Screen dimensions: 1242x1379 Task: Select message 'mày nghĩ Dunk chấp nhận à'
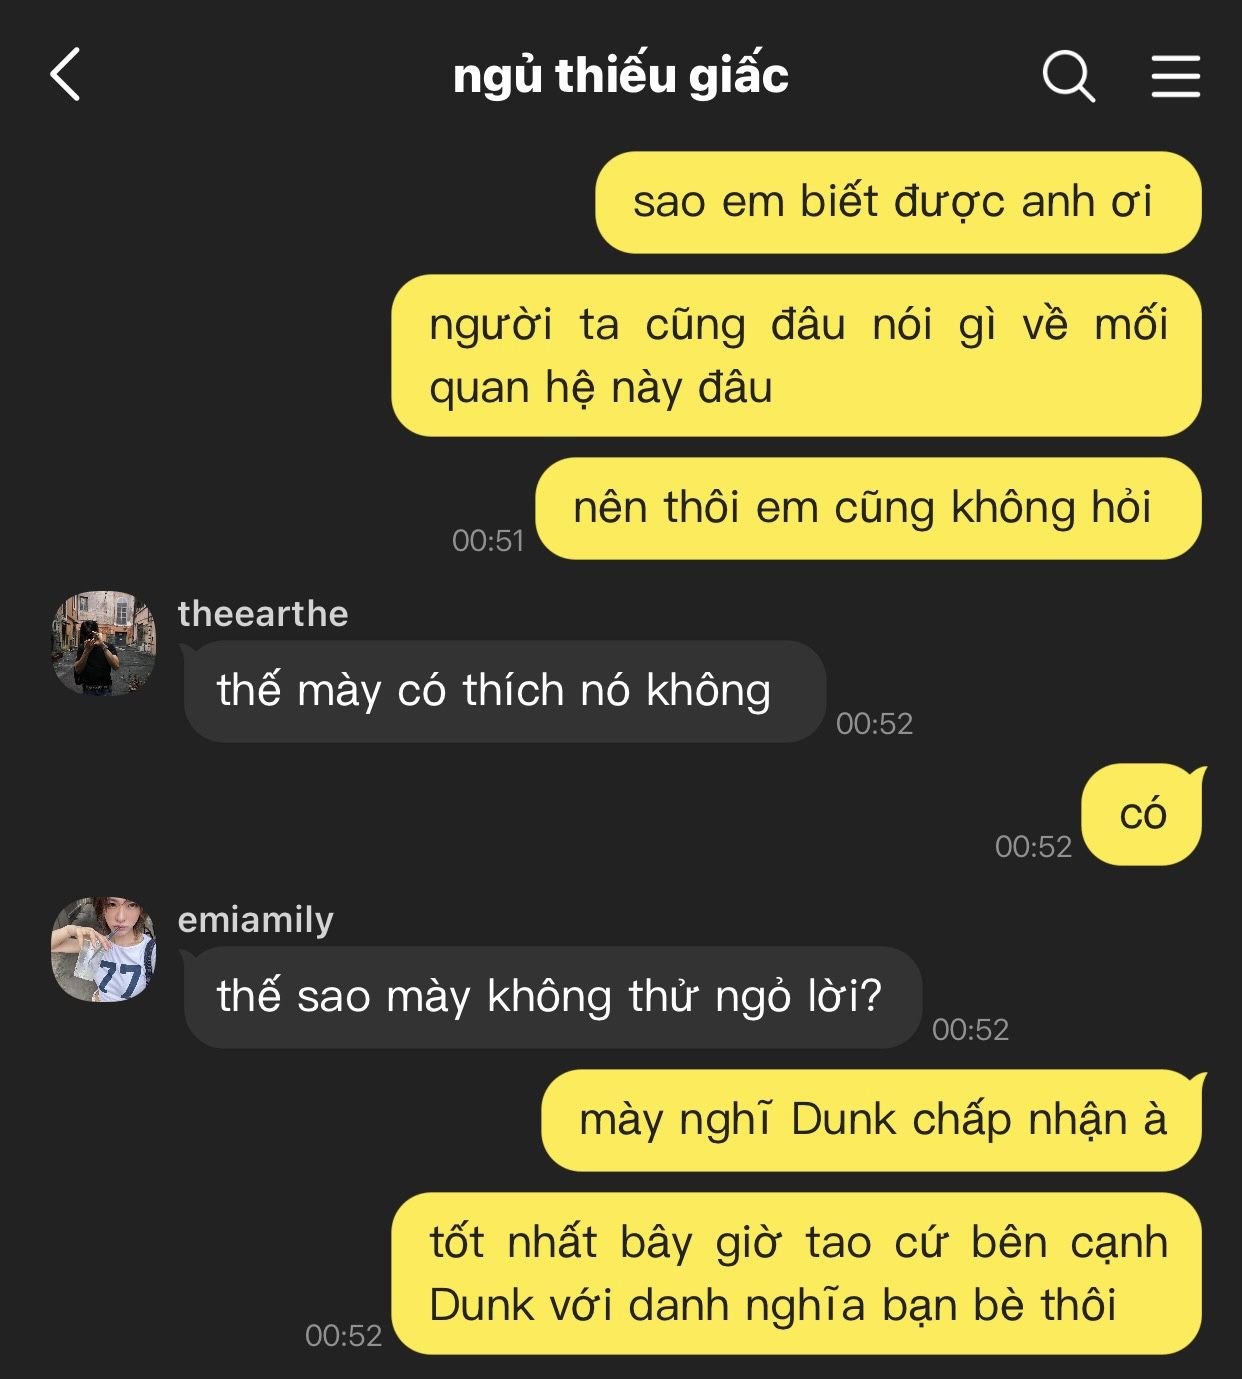[872, 1120]
